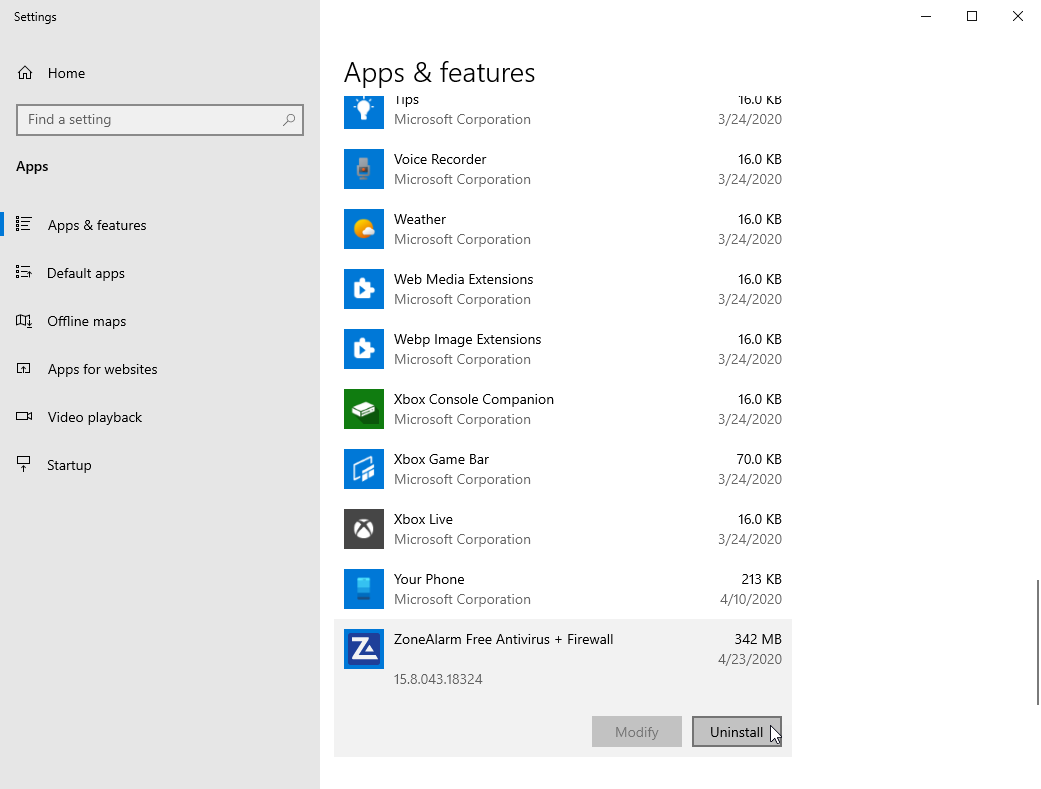
Task: Click ZoneAlarm Free Antivirus + Firewall title
Action: 503,640
